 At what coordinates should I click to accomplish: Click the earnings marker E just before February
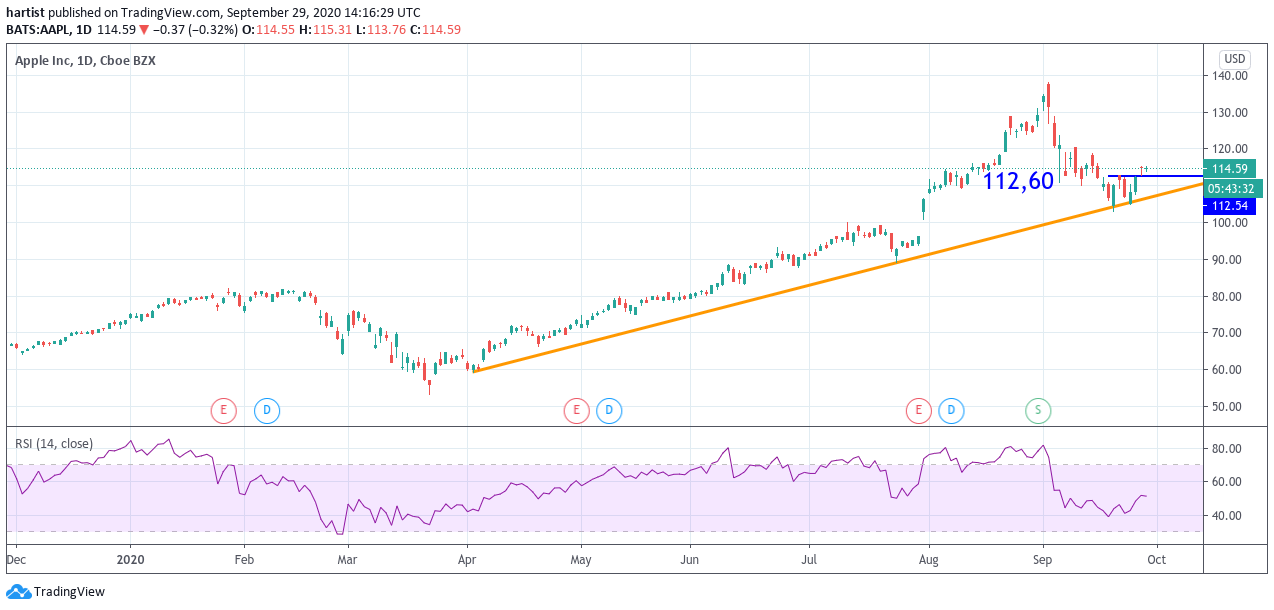click(223, 409)
